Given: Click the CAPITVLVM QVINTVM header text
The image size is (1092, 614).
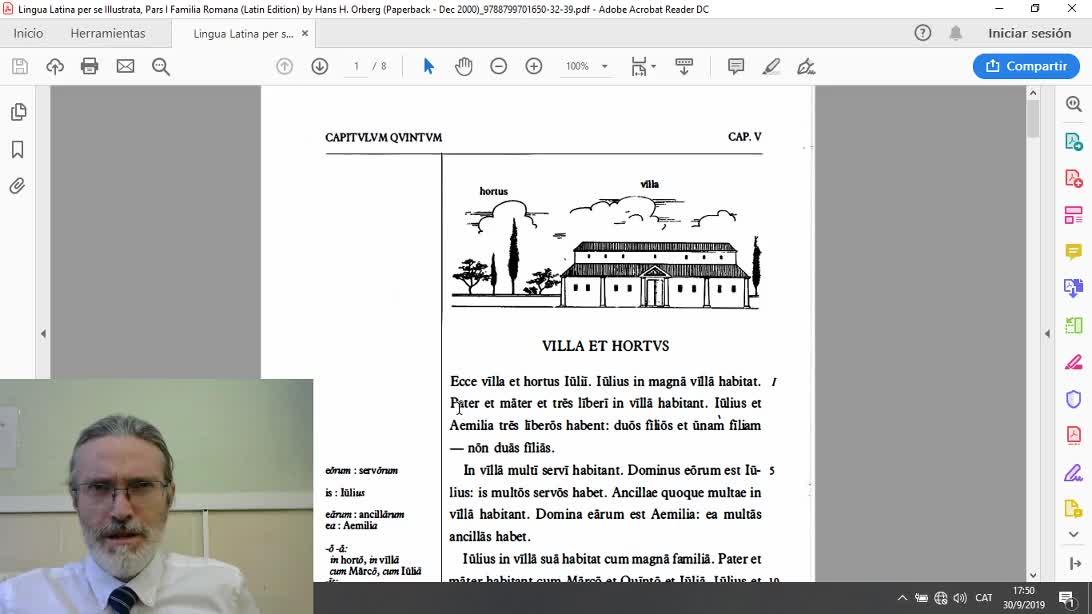Looking at the screenshot, I should (x=383, y=137).
